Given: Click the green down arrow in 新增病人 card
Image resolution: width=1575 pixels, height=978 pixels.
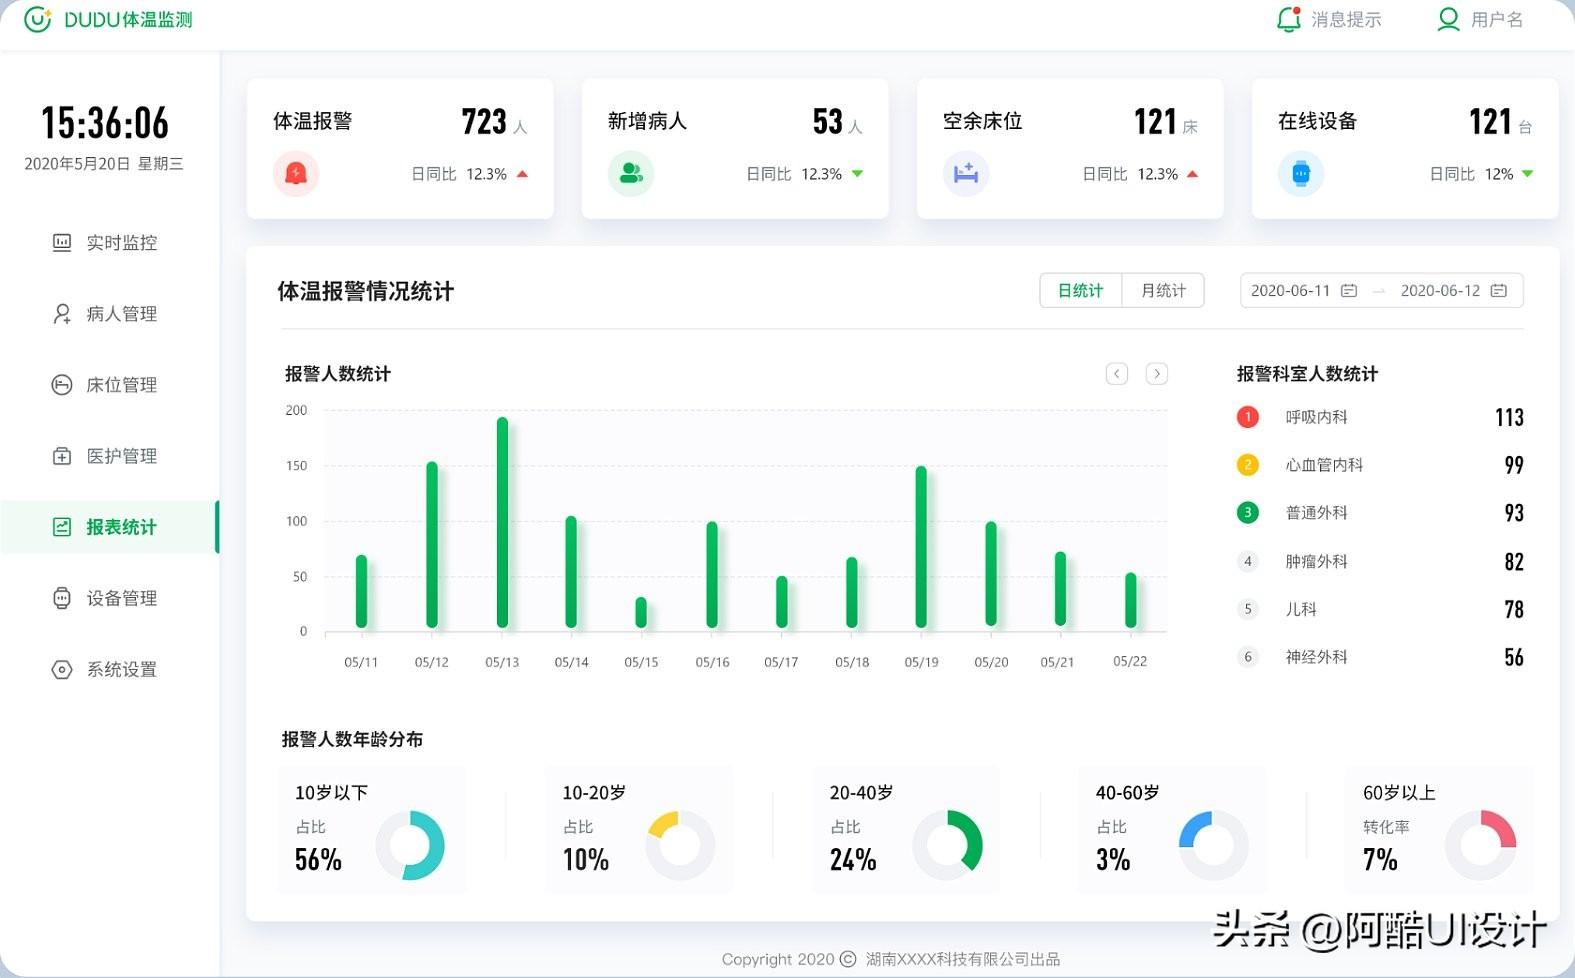Looking at the screenshot, I should 857,174.
